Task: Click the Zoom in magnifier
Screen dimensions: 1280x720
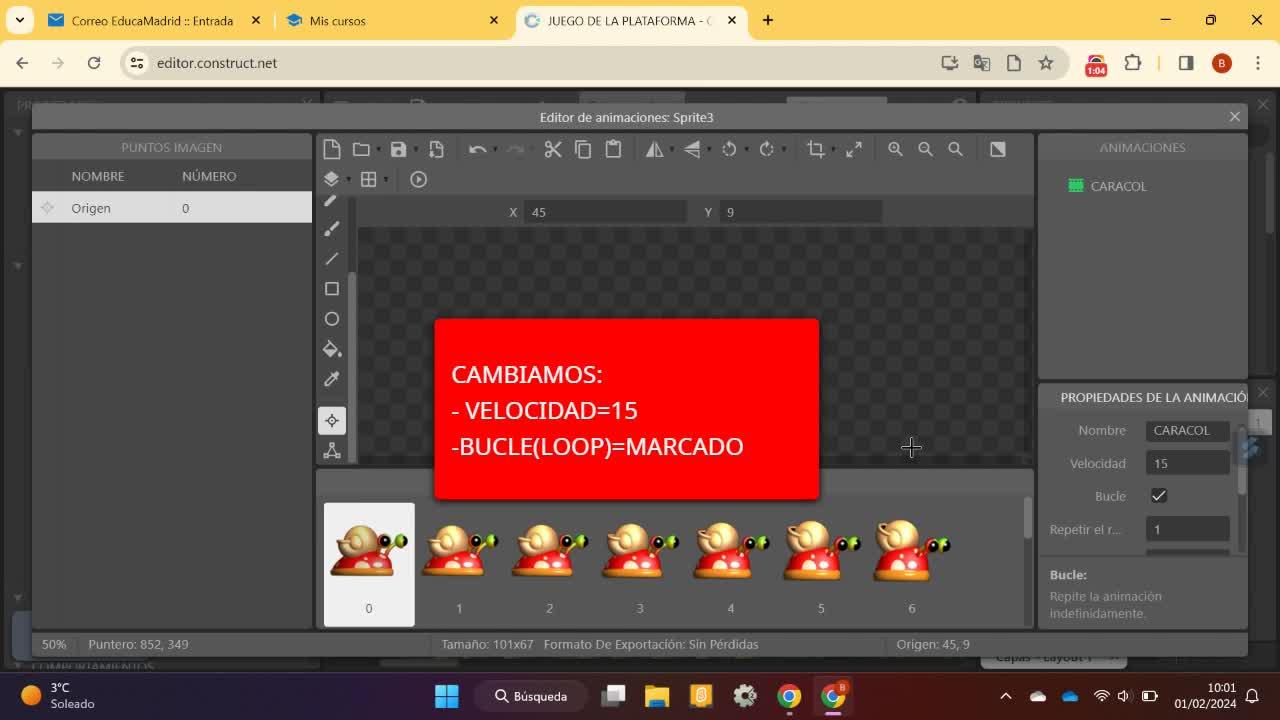Action: pos(895,149)
